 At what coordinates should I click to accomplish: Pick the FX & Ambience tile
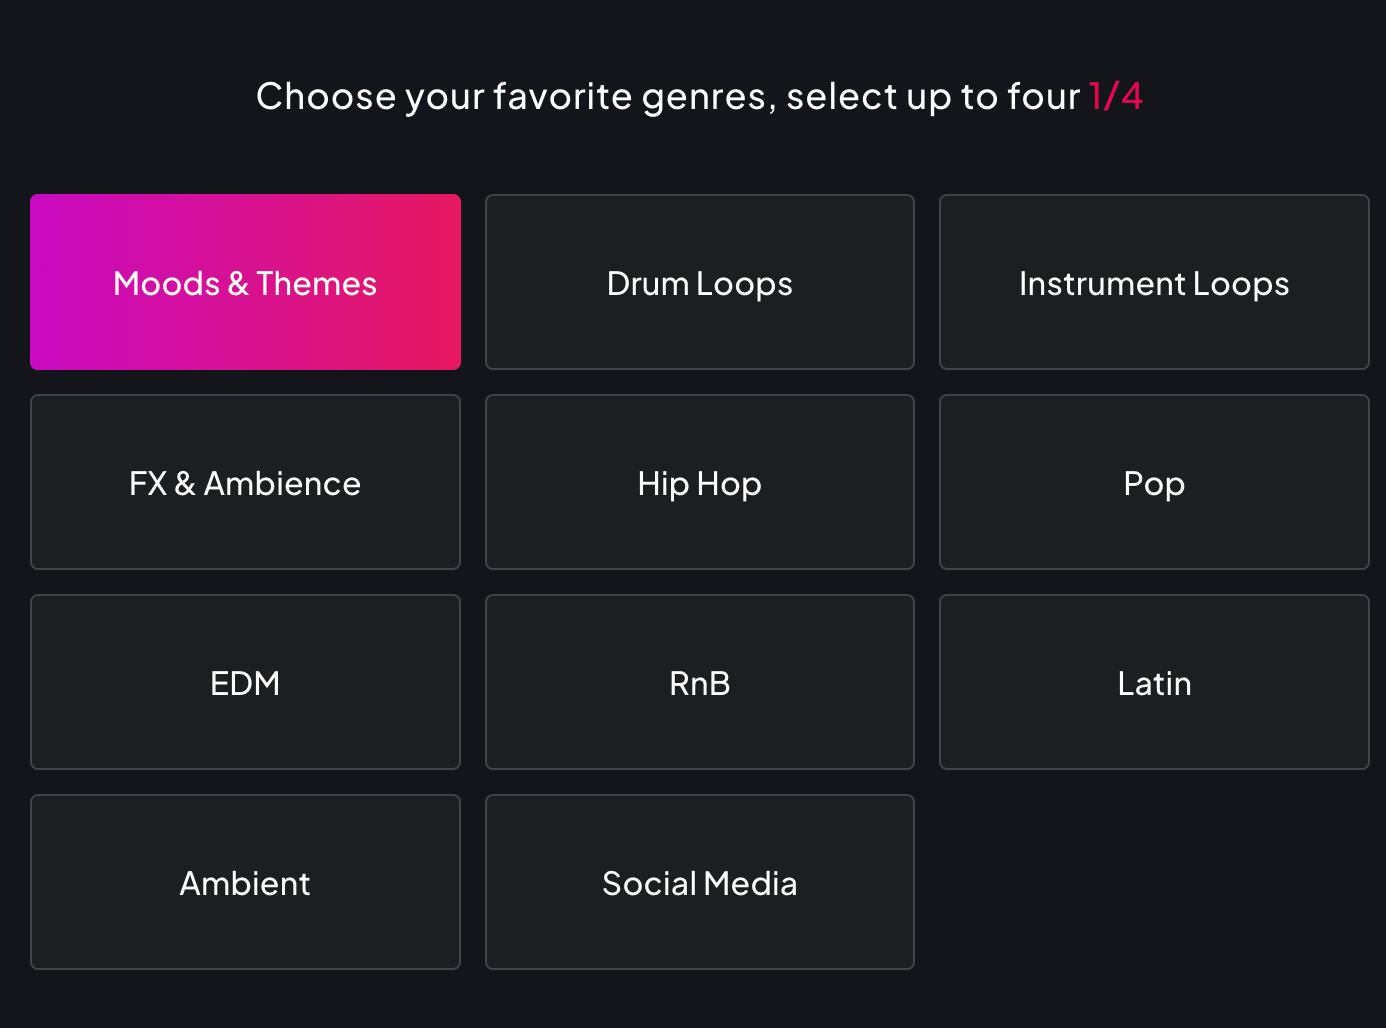pos(245,483)
